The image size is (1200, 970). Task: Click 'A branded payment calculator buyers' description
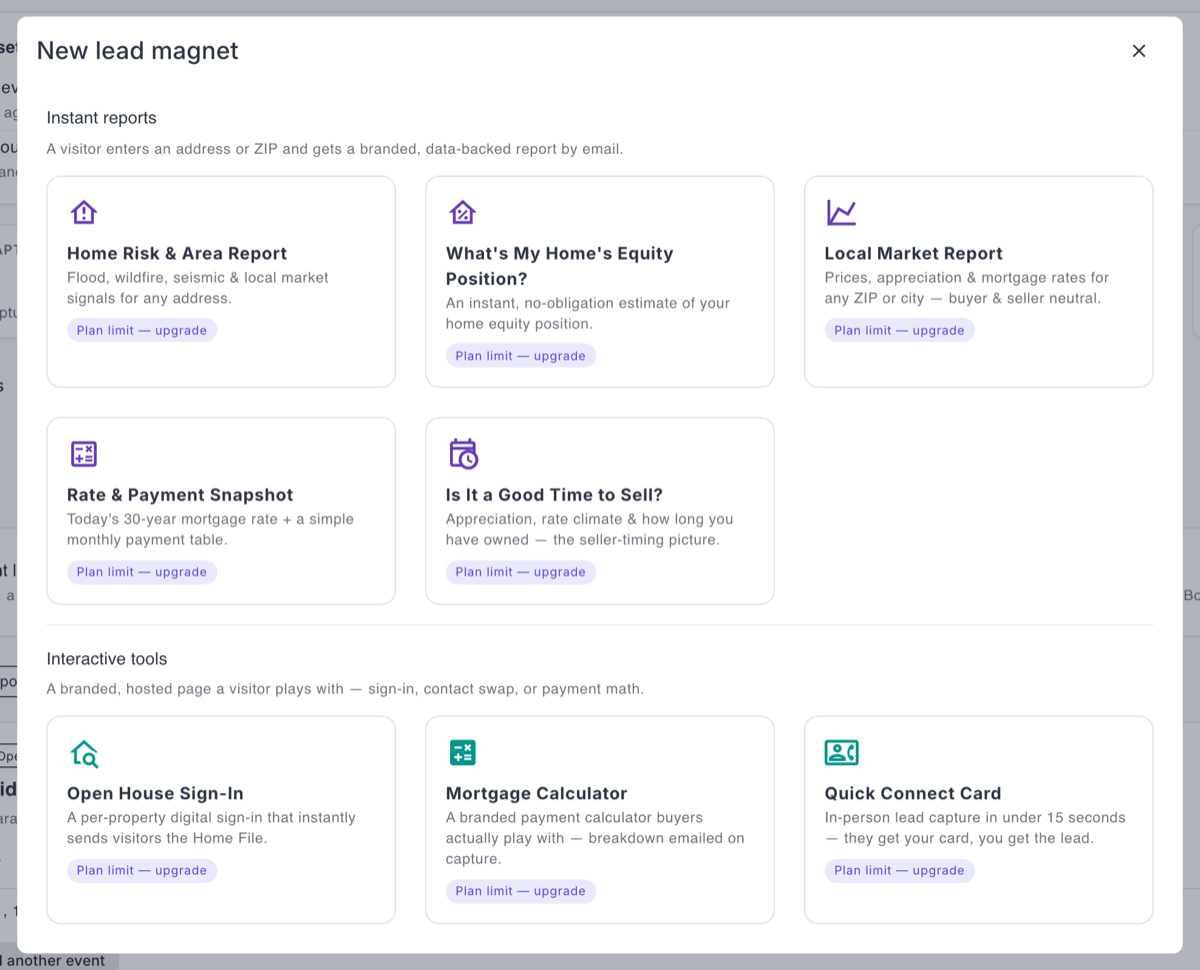595,838
